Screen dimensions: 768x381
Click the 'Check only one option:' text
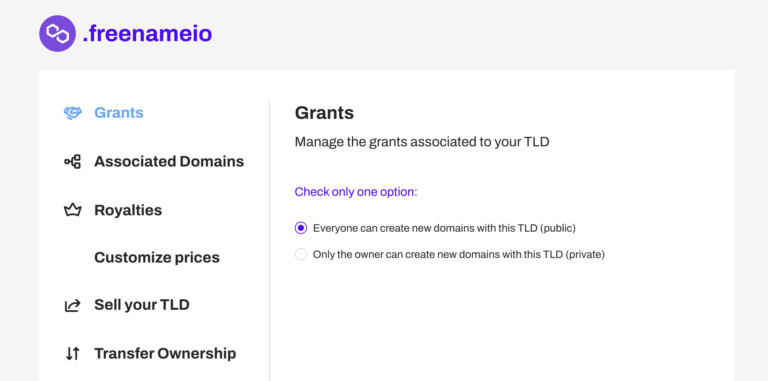[x=356, y=191]
